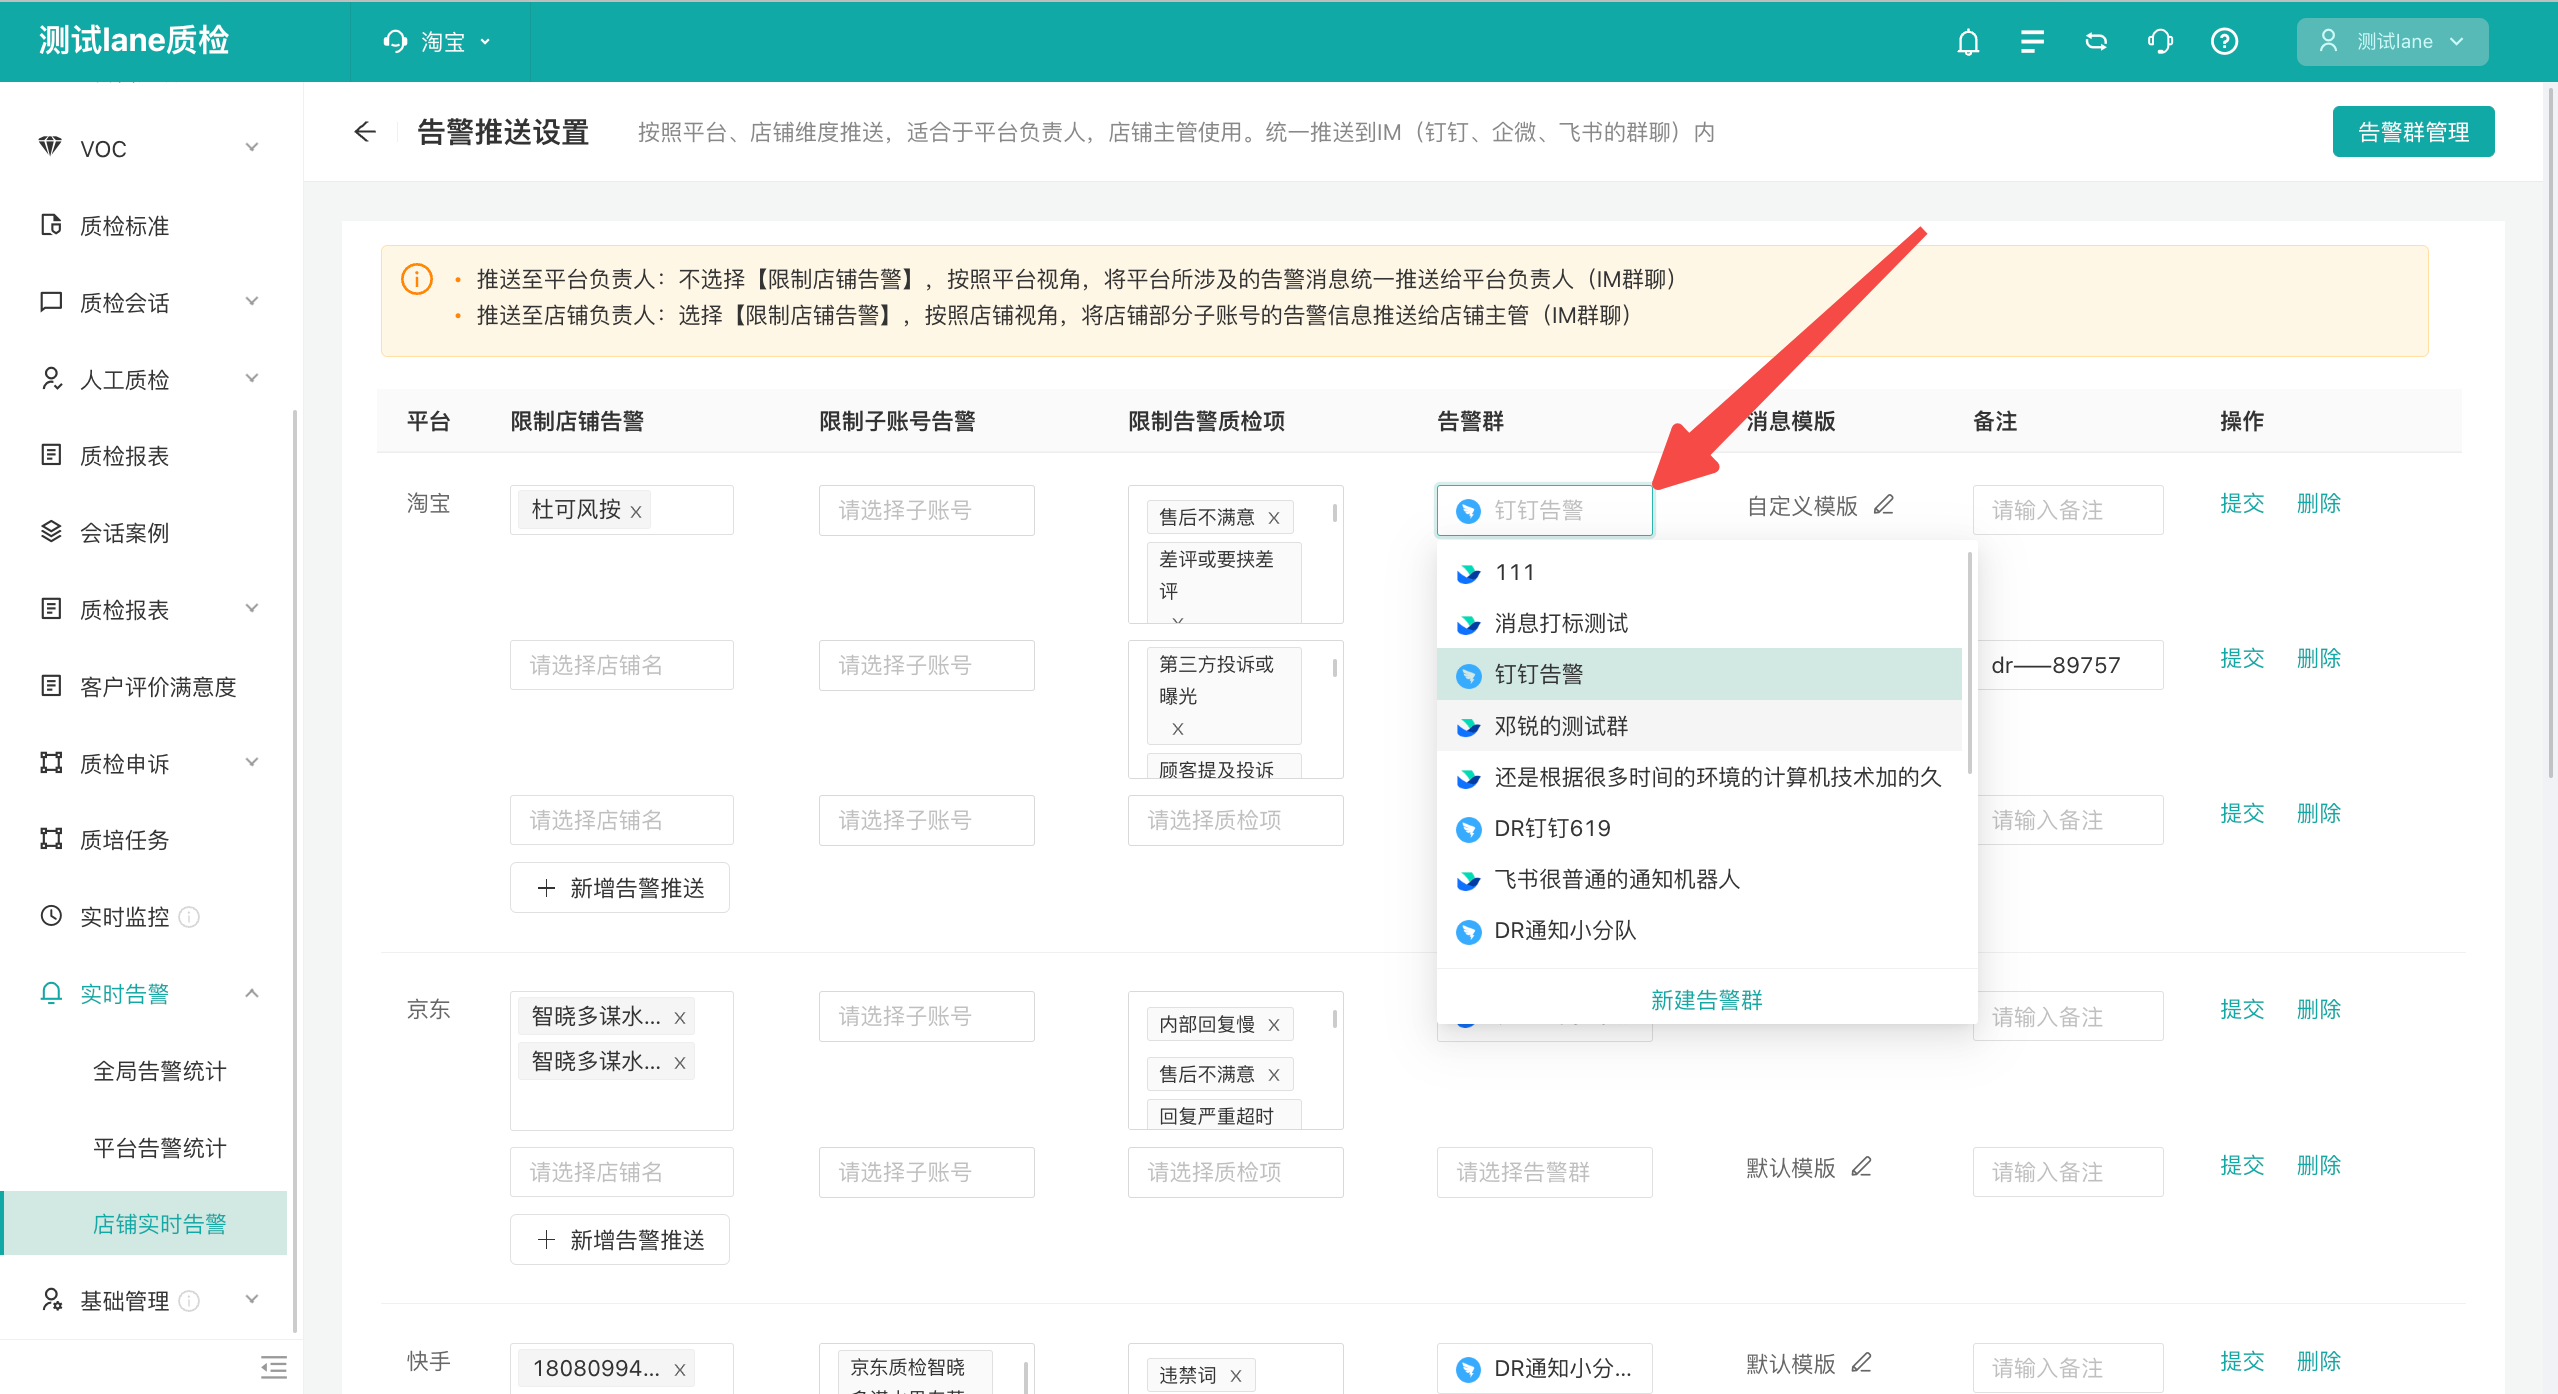Open customer service headset icon in header
Screen dimensions: 2558x1394
(x=2160, y=42)
